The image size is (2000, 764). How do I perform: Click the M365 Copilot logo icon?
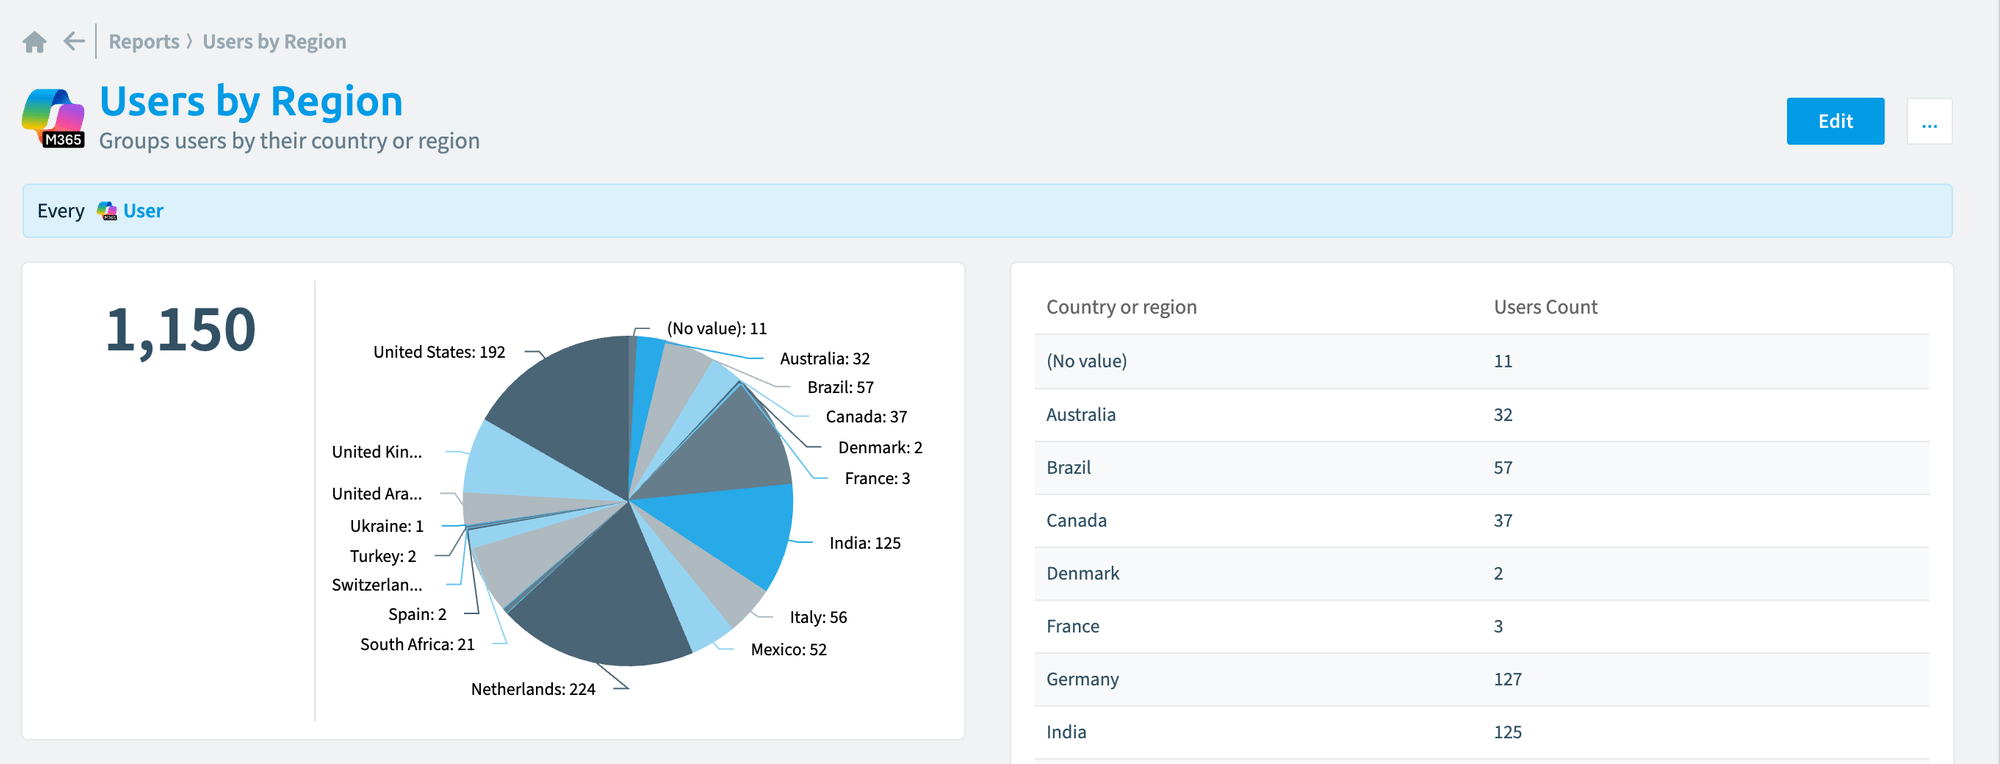click(x=53, y=118)
